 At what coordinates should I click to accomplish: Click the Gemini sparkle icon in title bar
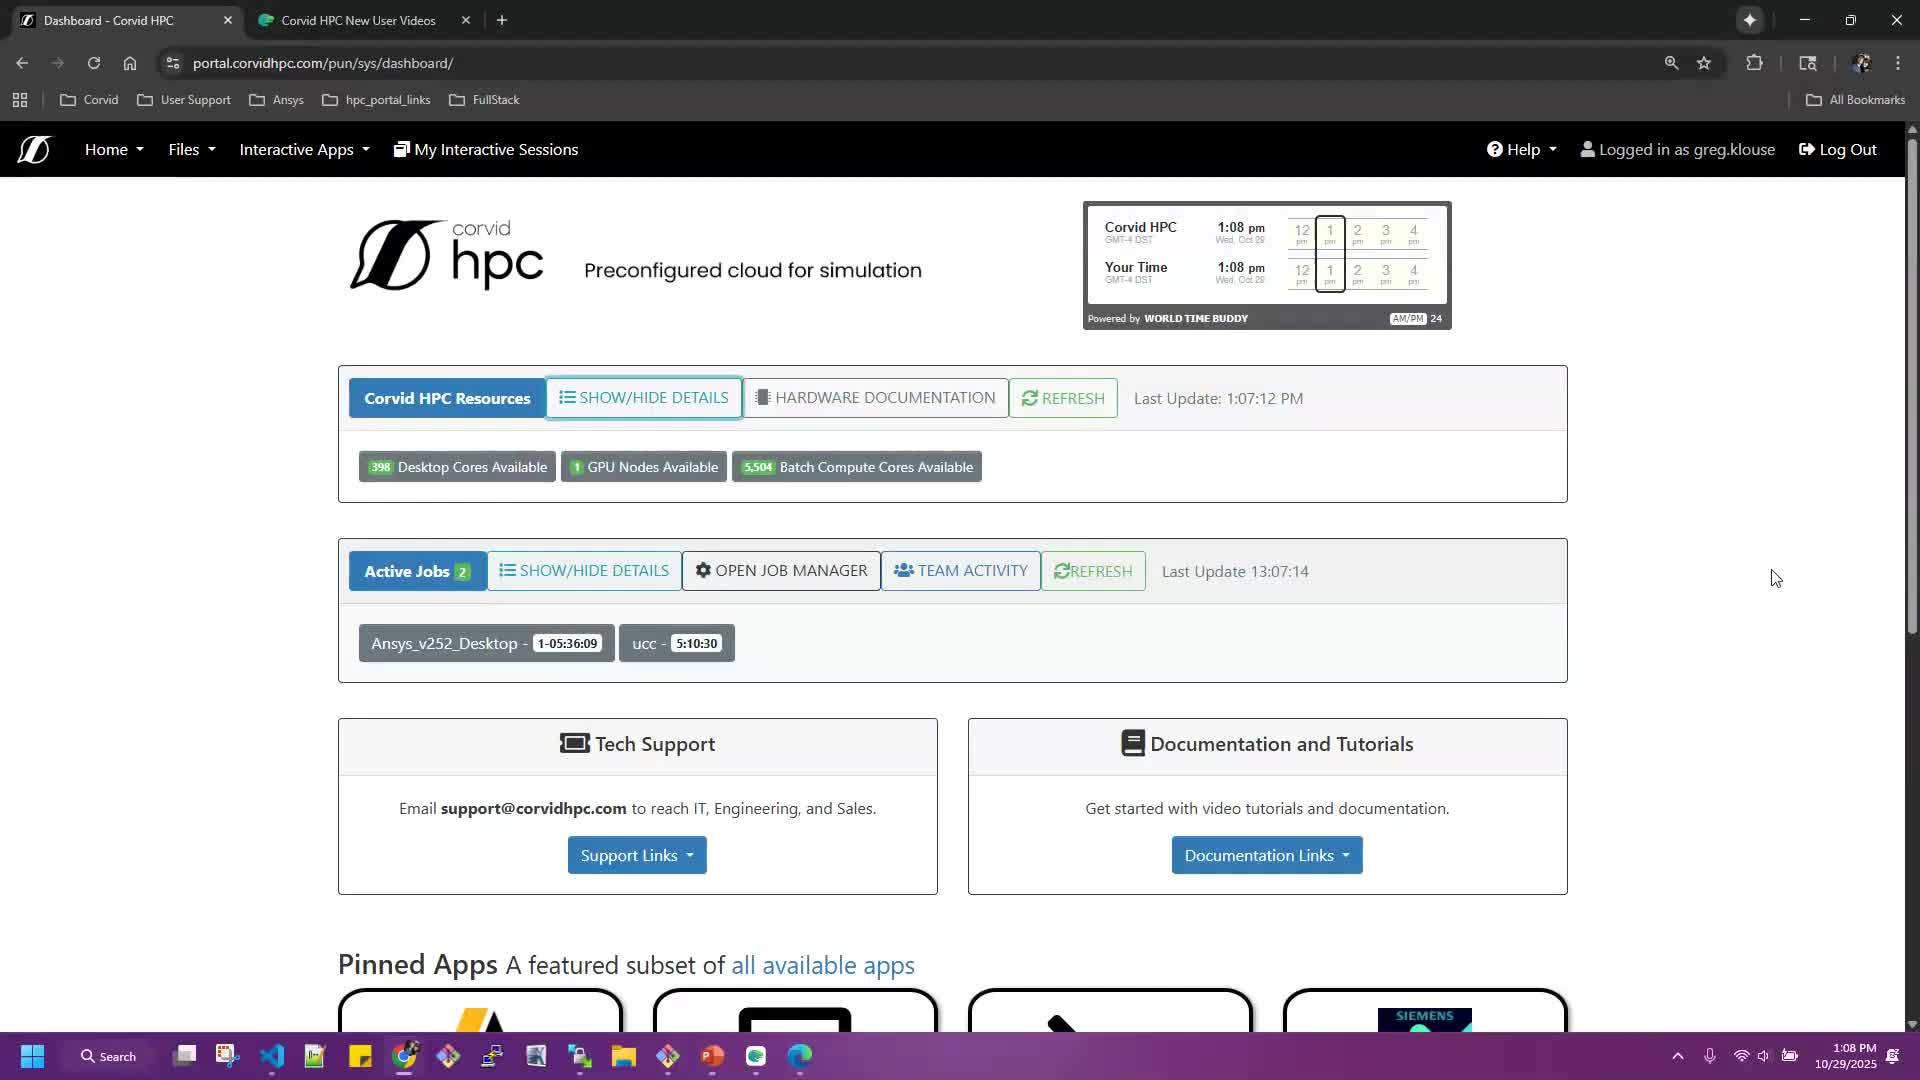(1750, 20)
